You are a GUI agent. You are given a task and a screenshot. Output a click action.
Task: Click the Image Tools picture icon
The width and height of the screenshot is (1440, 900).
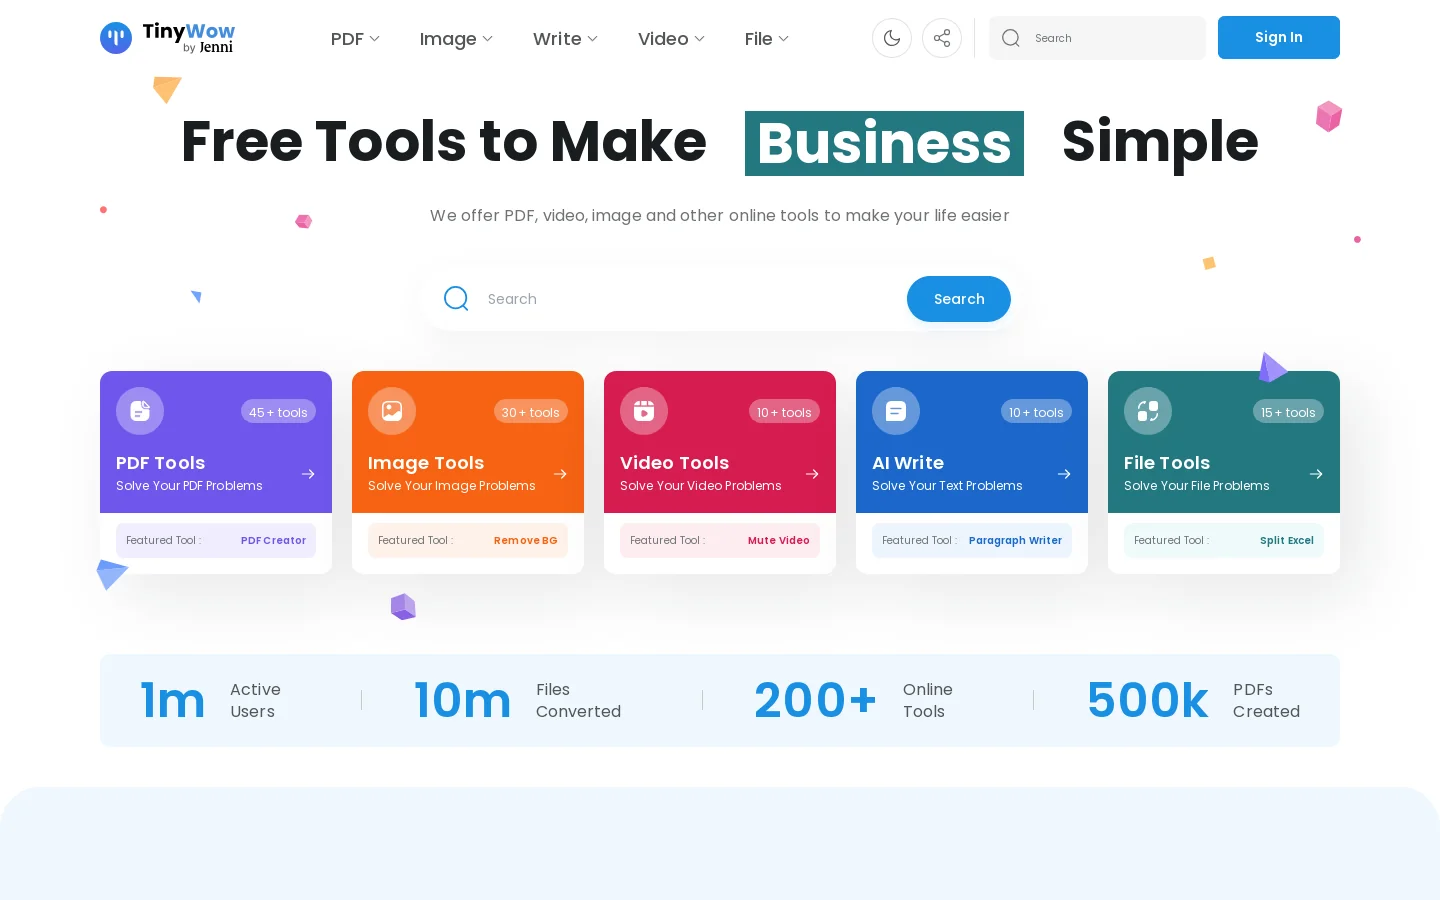392,411
